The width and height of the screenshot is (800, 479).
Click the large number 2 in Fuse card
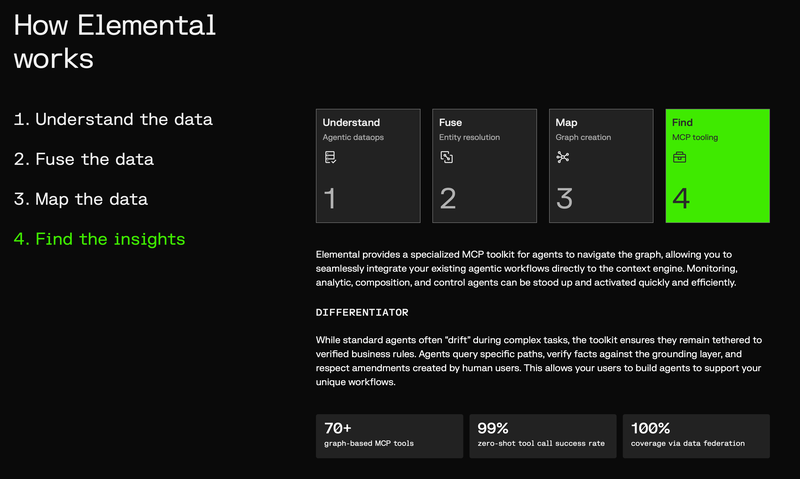(448, 198)
